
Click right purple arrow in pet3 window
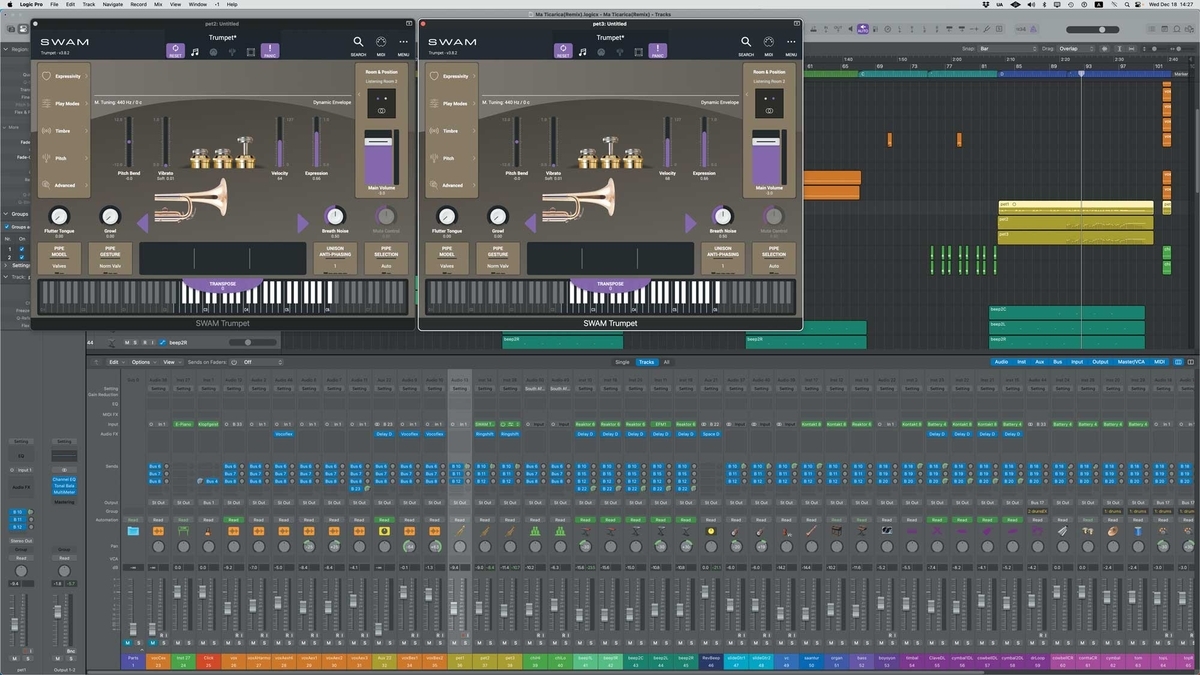692,223
